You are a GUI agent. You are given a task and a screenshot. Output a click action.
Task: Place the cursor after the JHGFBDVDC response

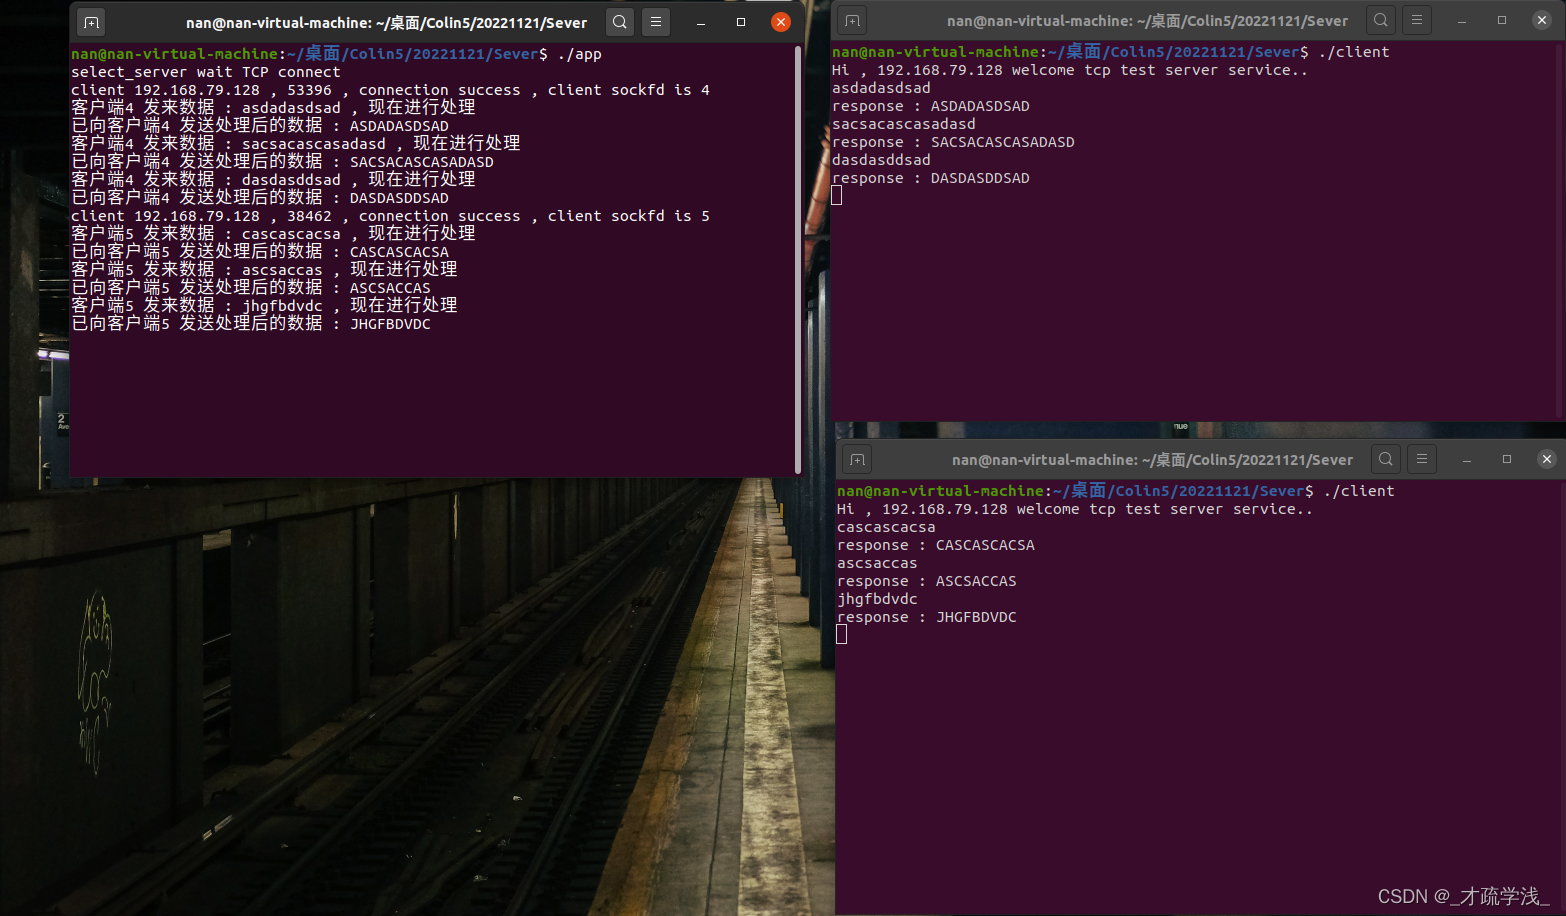(843, 634)
